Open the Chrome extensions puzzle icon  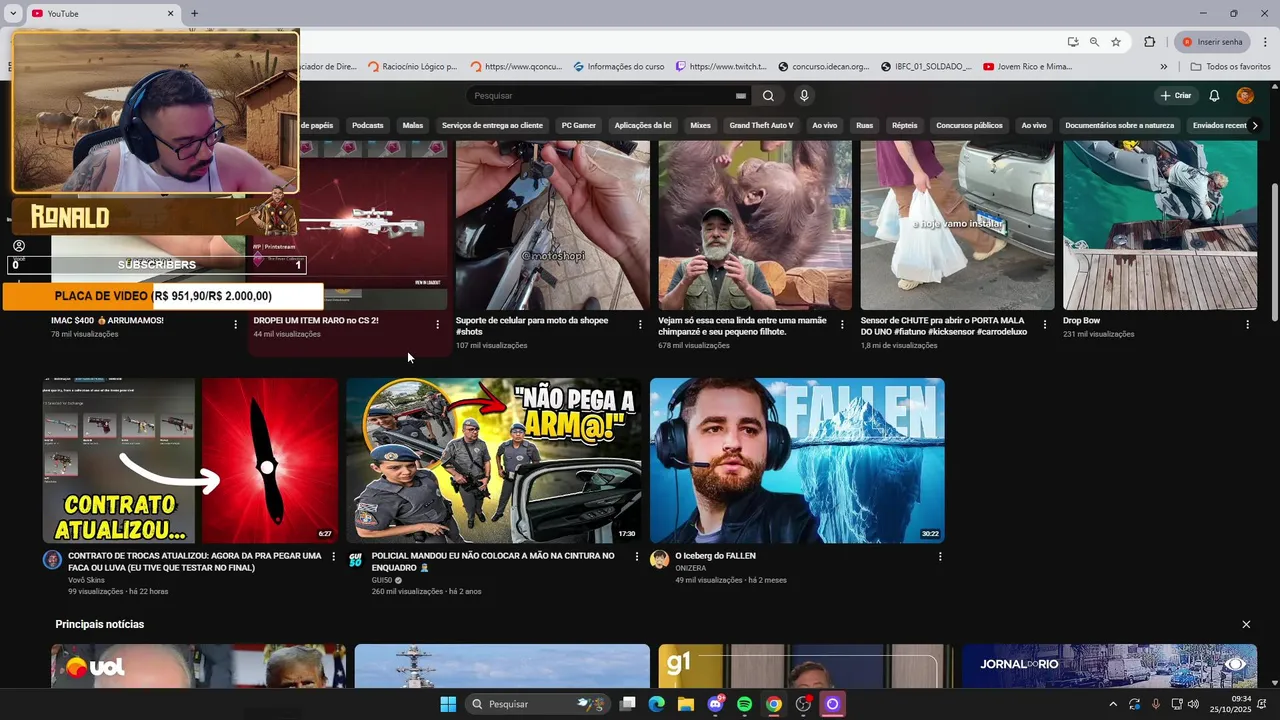pos(1149,42)
